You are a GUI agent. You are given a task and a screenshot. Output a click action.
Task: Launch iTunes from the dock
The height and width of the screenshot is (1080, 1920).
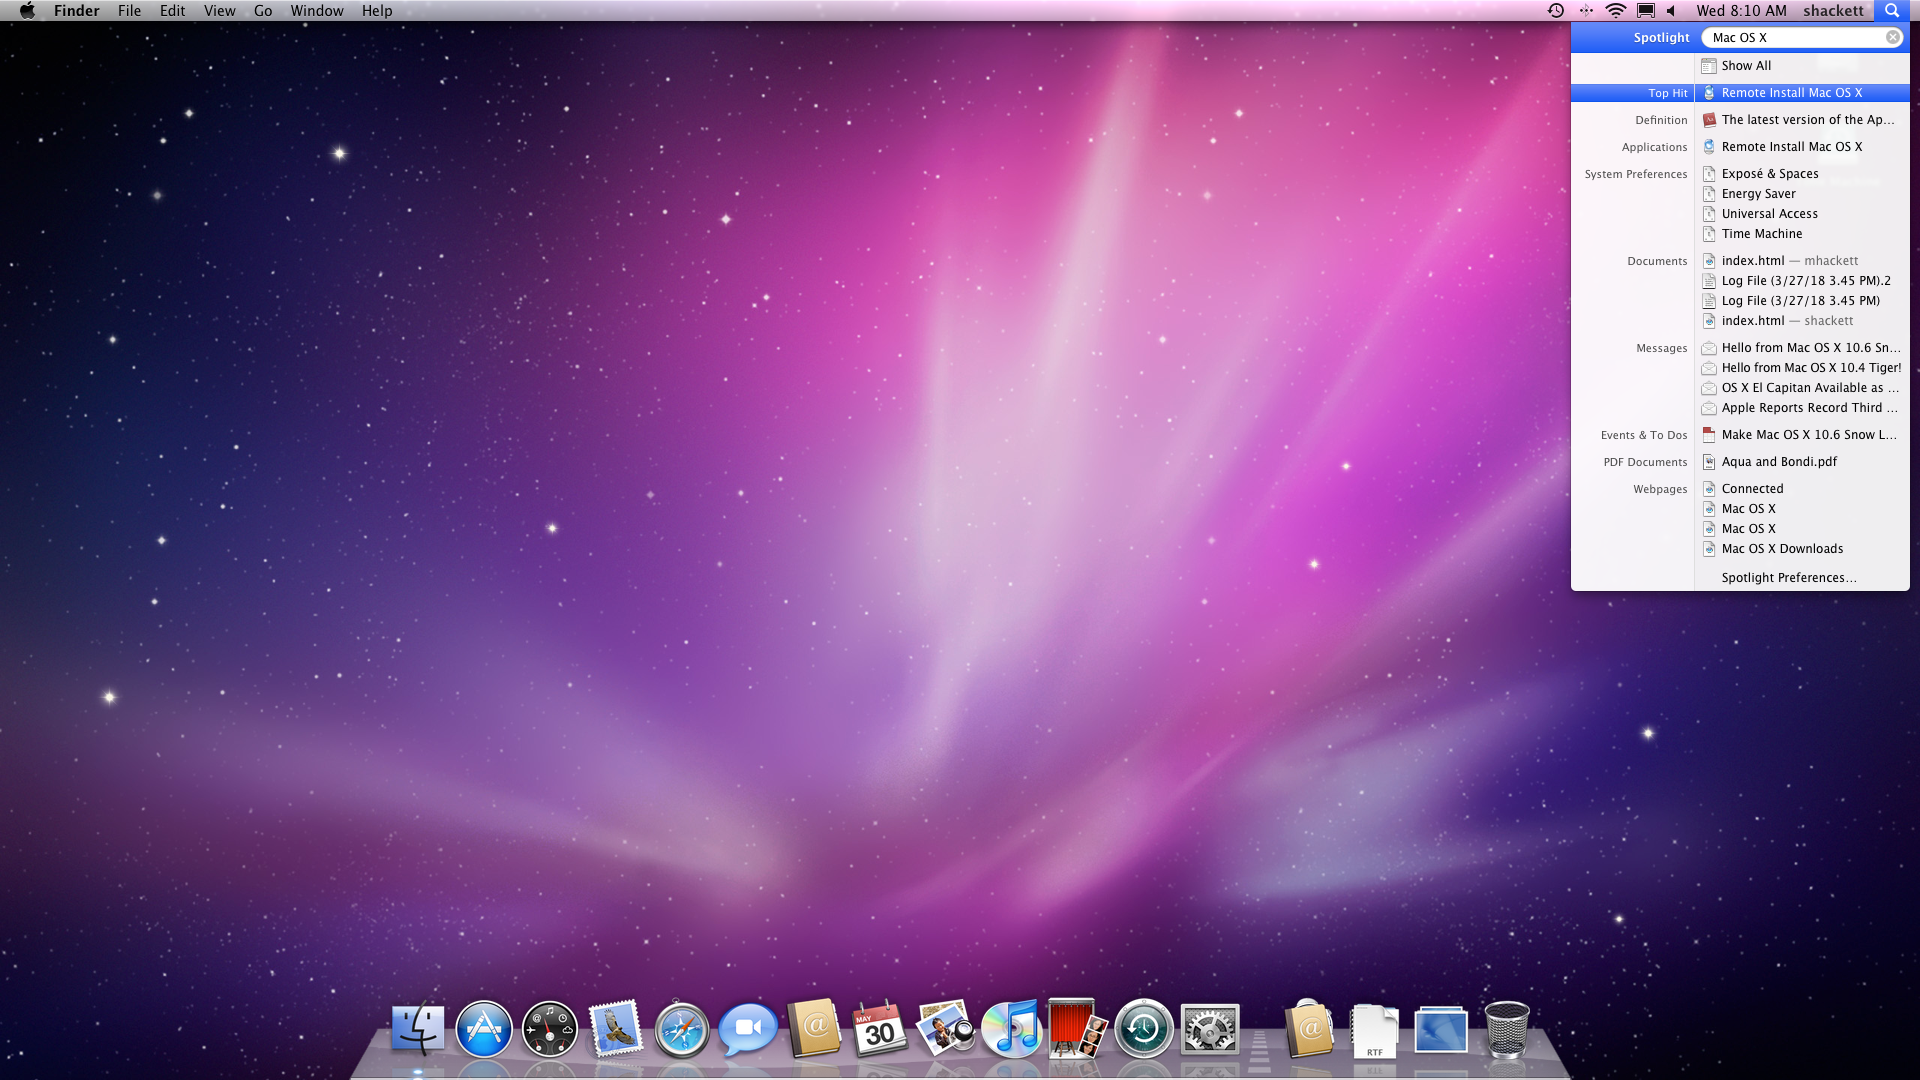pos(1012,1030)
